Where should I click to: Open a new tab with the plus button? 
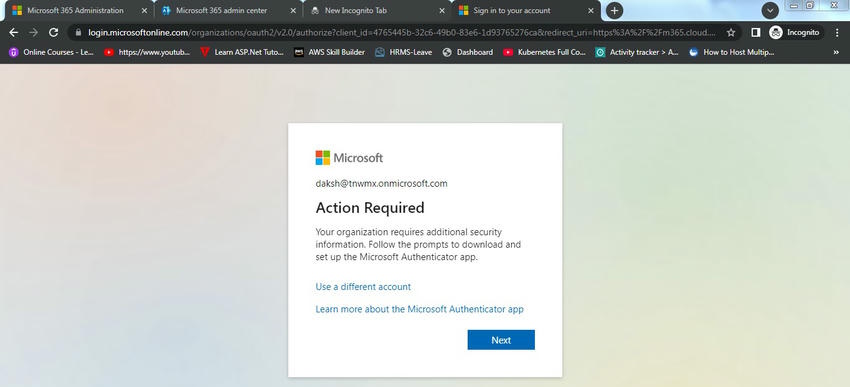point(614,10)
